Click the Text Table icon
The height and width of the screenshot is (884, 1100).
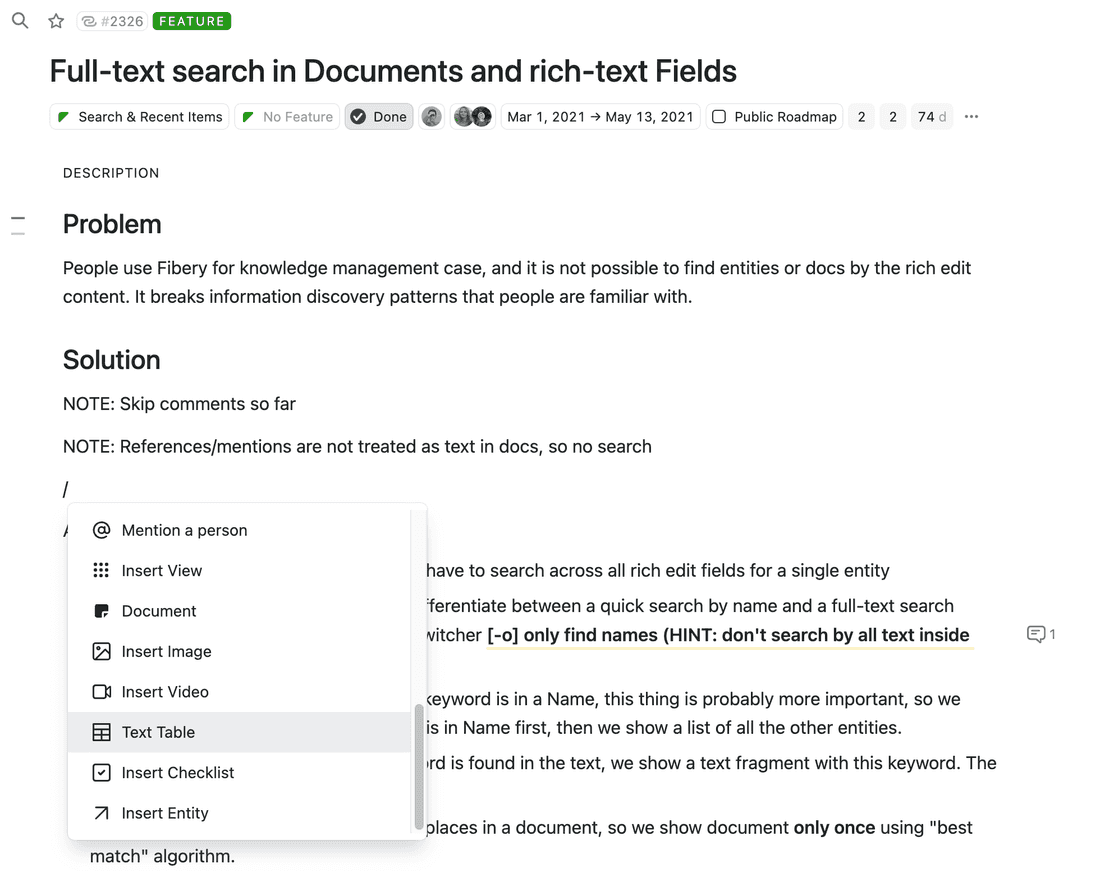pyautogui.click(x=101, y=732)
